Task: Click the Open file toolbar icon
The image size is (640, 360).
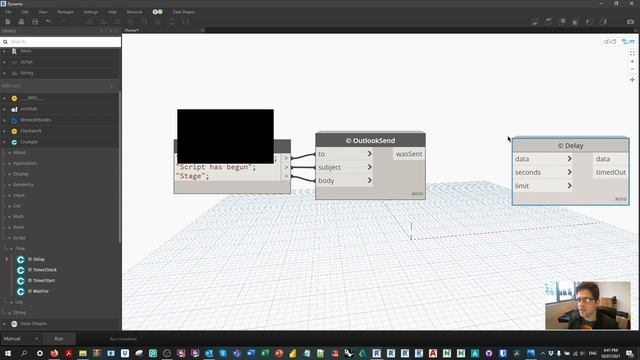Action: [21, 22]
